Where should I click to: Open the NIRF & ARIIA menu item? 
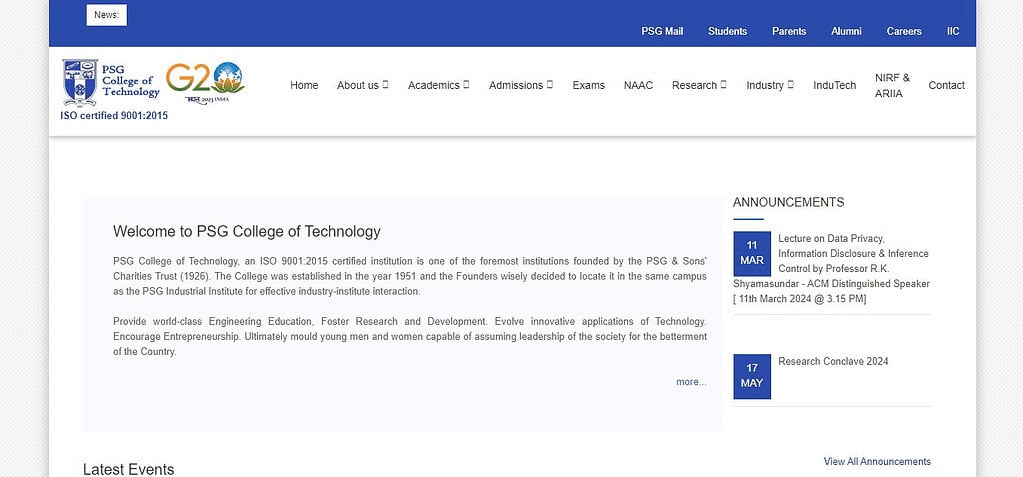point(892,85)
